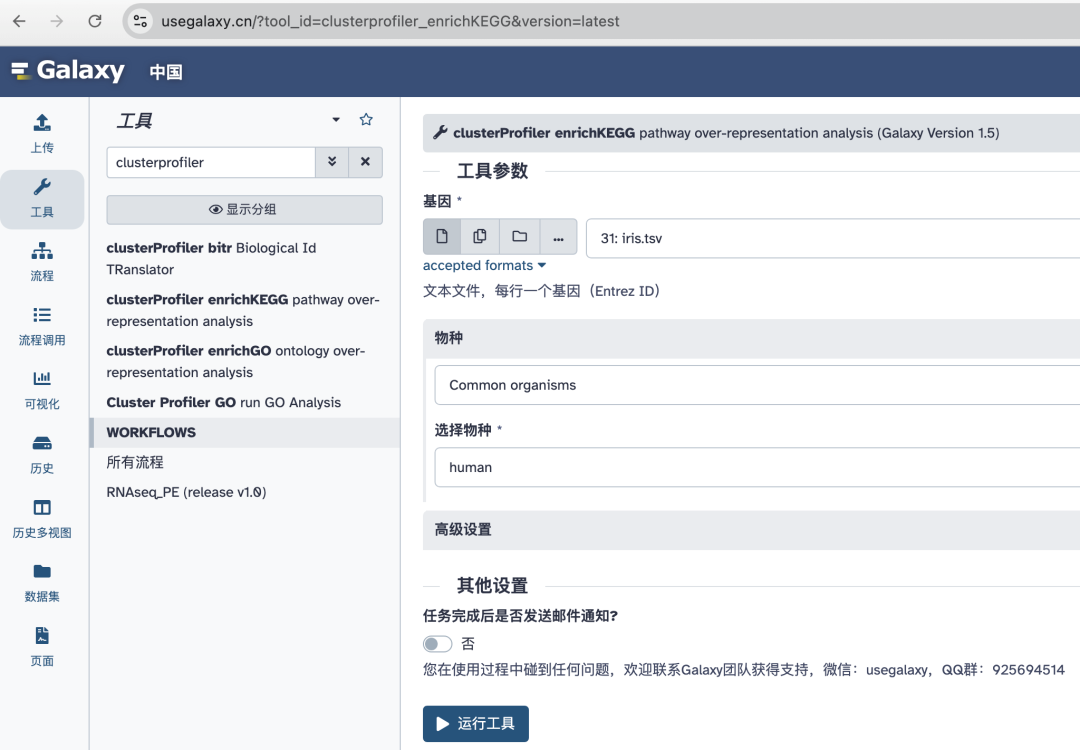
Task: Click the 中国 header label
Action: point(166,72)
